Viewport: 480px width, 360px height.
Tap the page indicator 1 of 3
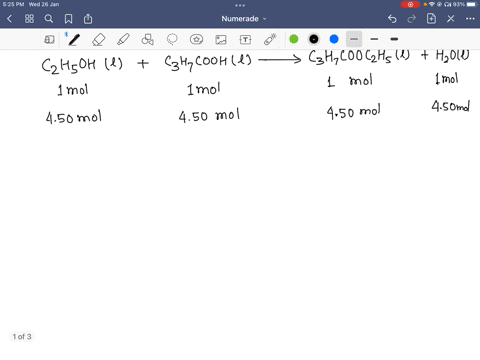pos(22,337)
